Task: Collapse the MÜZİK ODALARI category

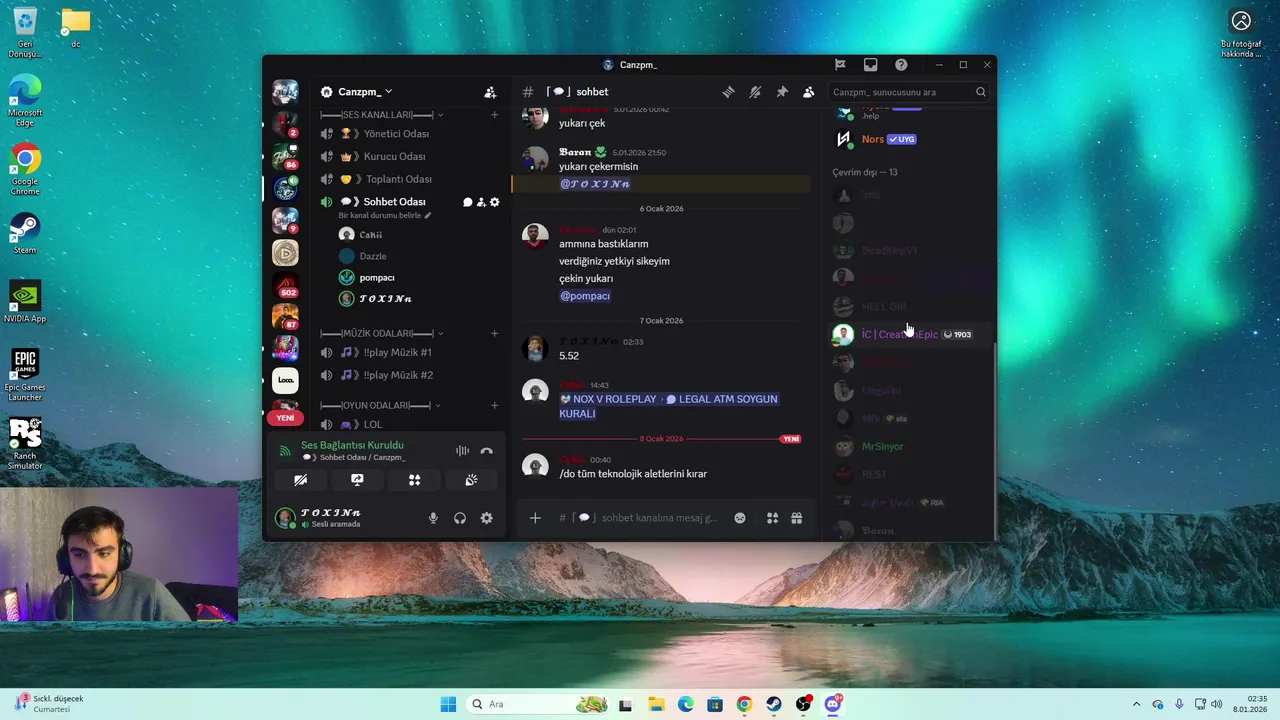Action: pos(381,333)
